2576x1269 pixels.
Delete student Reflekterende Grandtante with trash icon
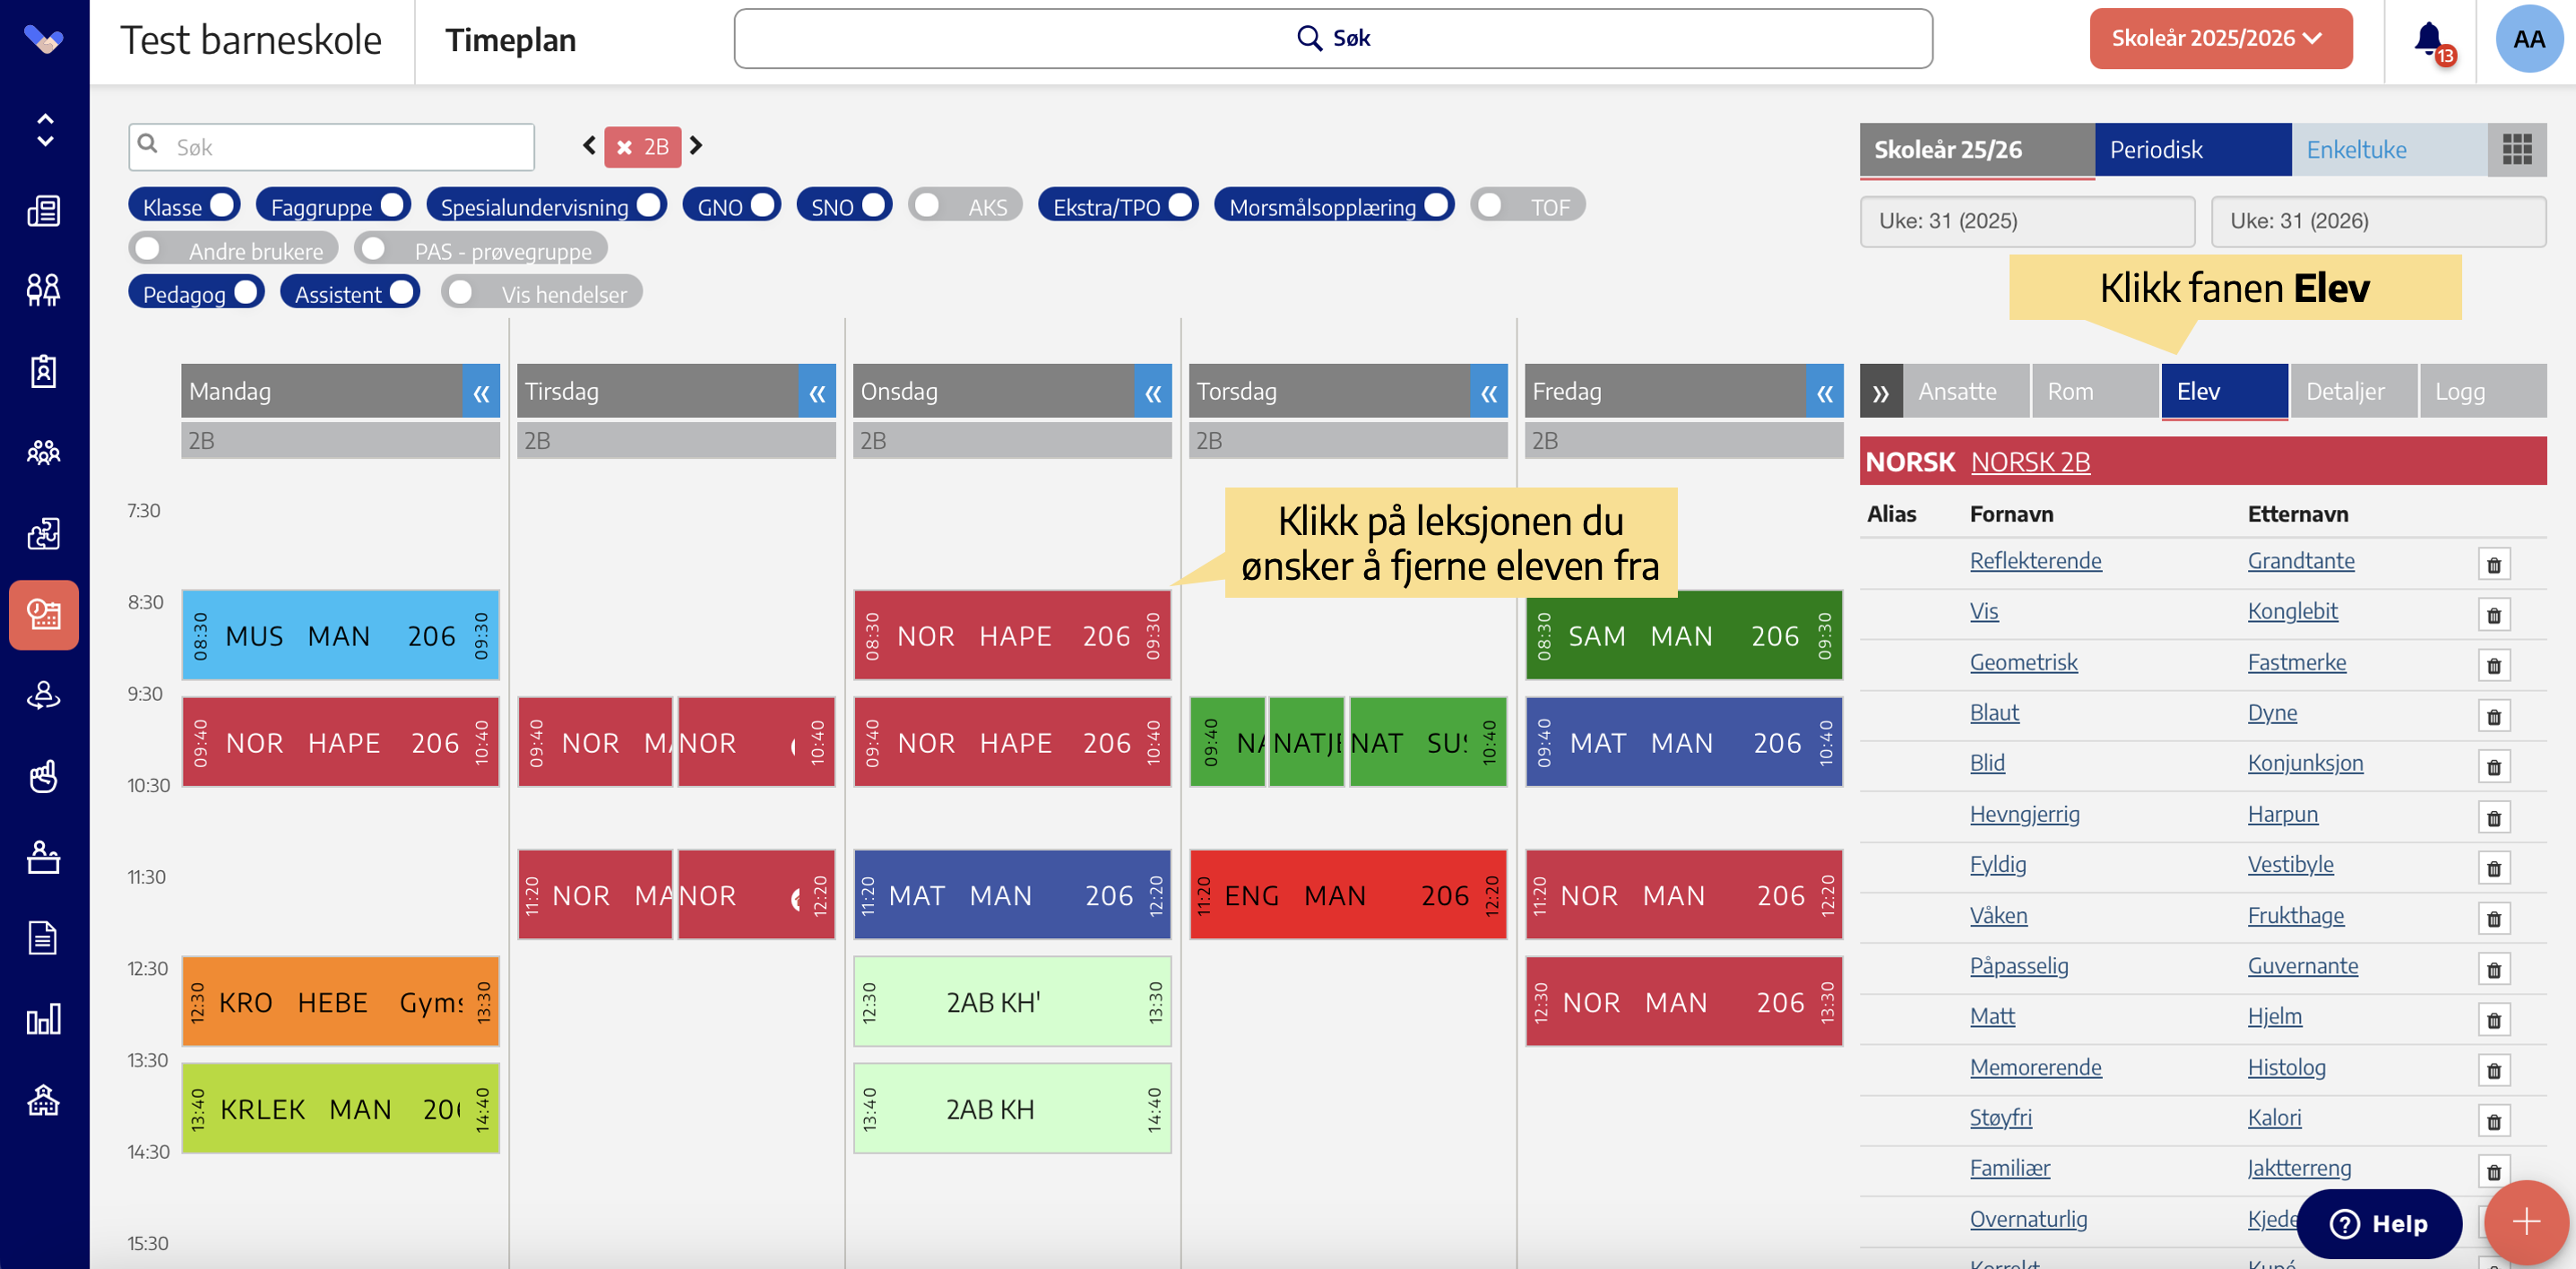tap(2494, 565)
